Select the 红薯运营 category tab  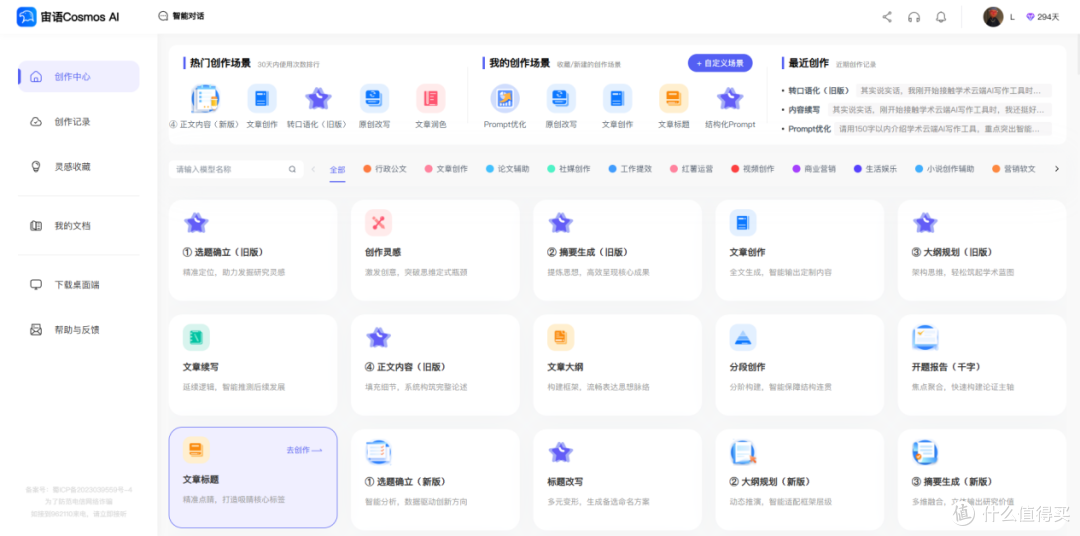coord(692,169)
